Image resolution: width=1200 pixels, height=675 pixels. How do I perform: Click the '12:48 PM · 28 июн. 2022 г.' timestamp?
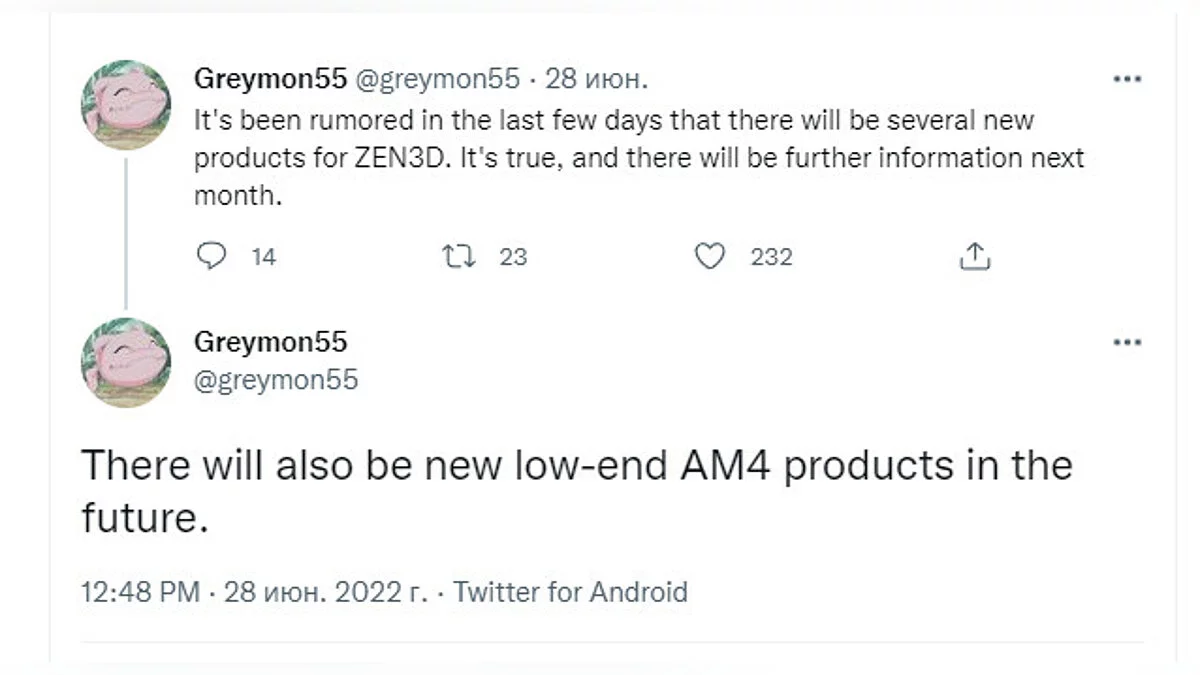tap(254, 591)
